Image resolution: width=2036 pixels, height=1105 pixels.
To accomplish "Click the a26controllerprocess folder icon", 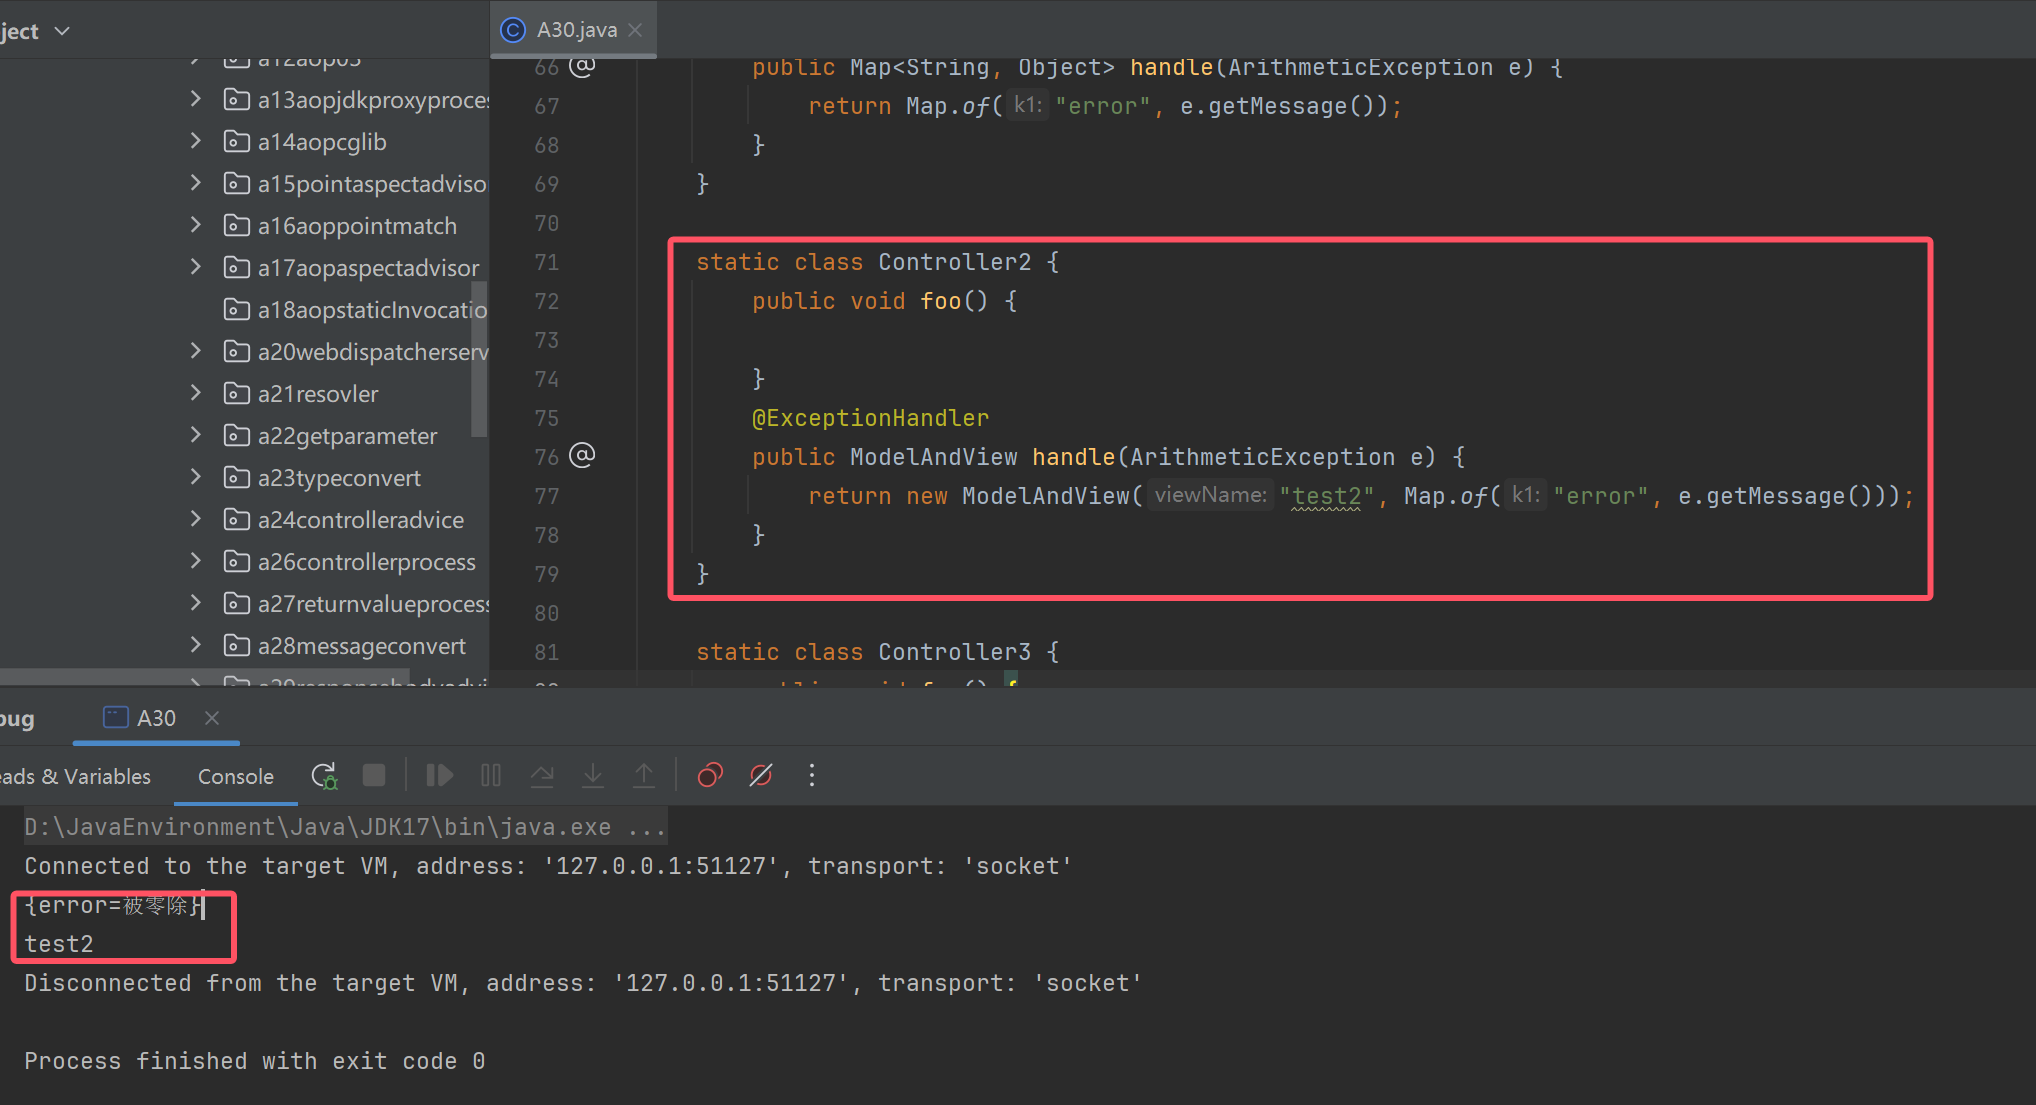I will (x=236, y=561).
